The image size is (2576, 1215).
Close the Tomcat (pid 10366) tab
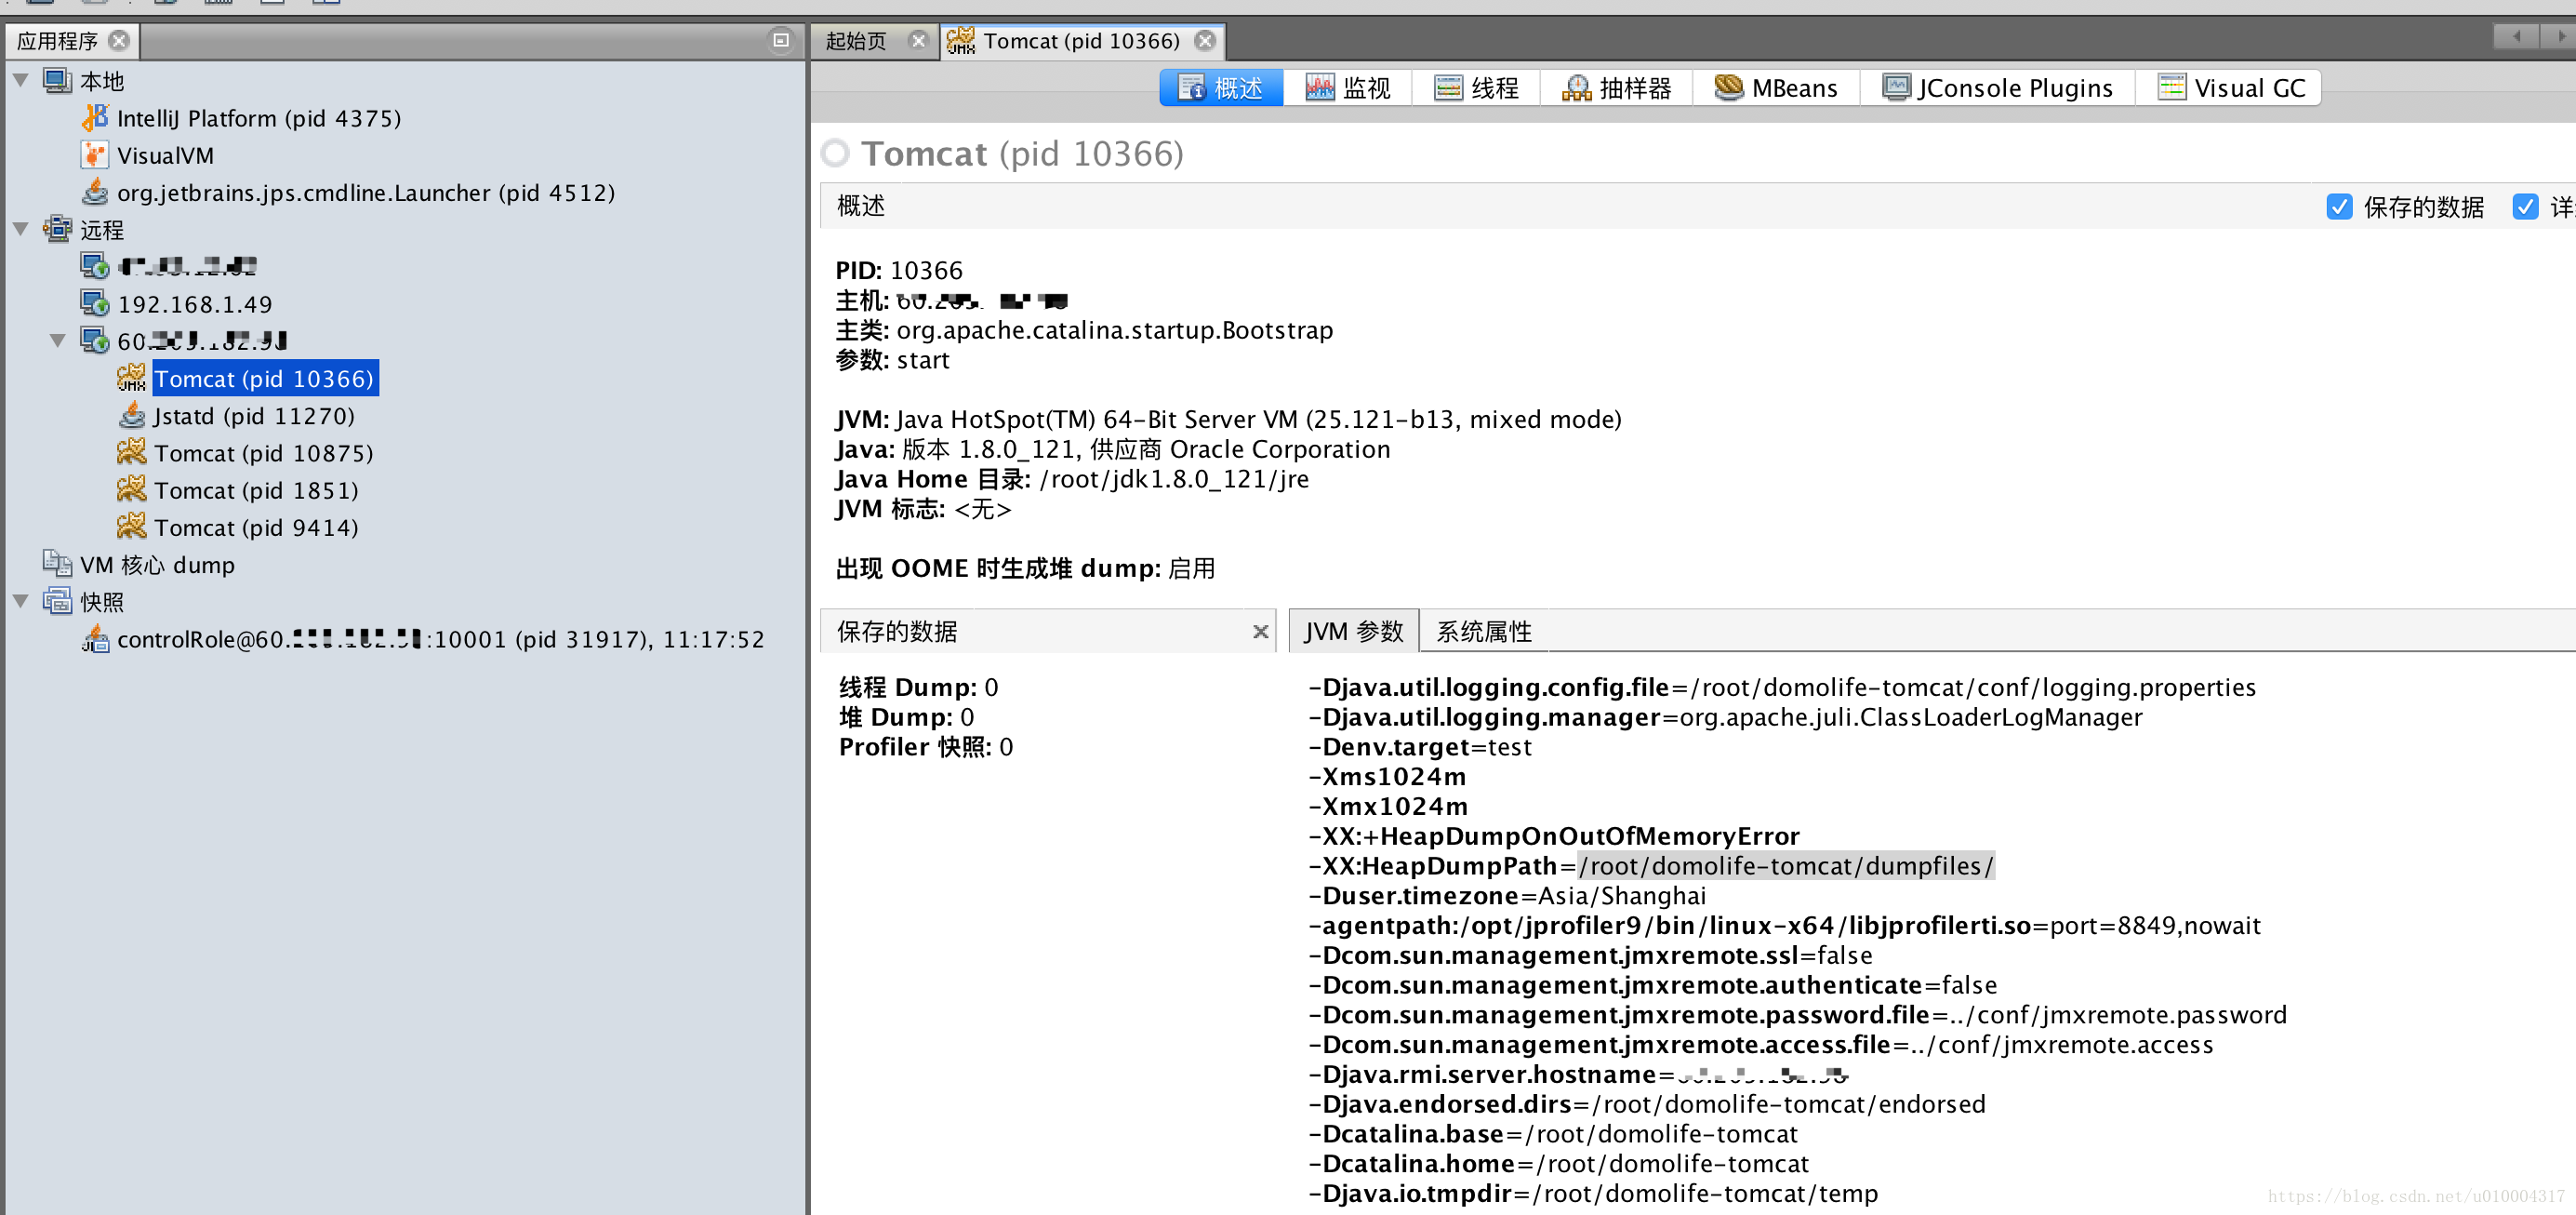pyautogui.click(x=1206, y=41)
